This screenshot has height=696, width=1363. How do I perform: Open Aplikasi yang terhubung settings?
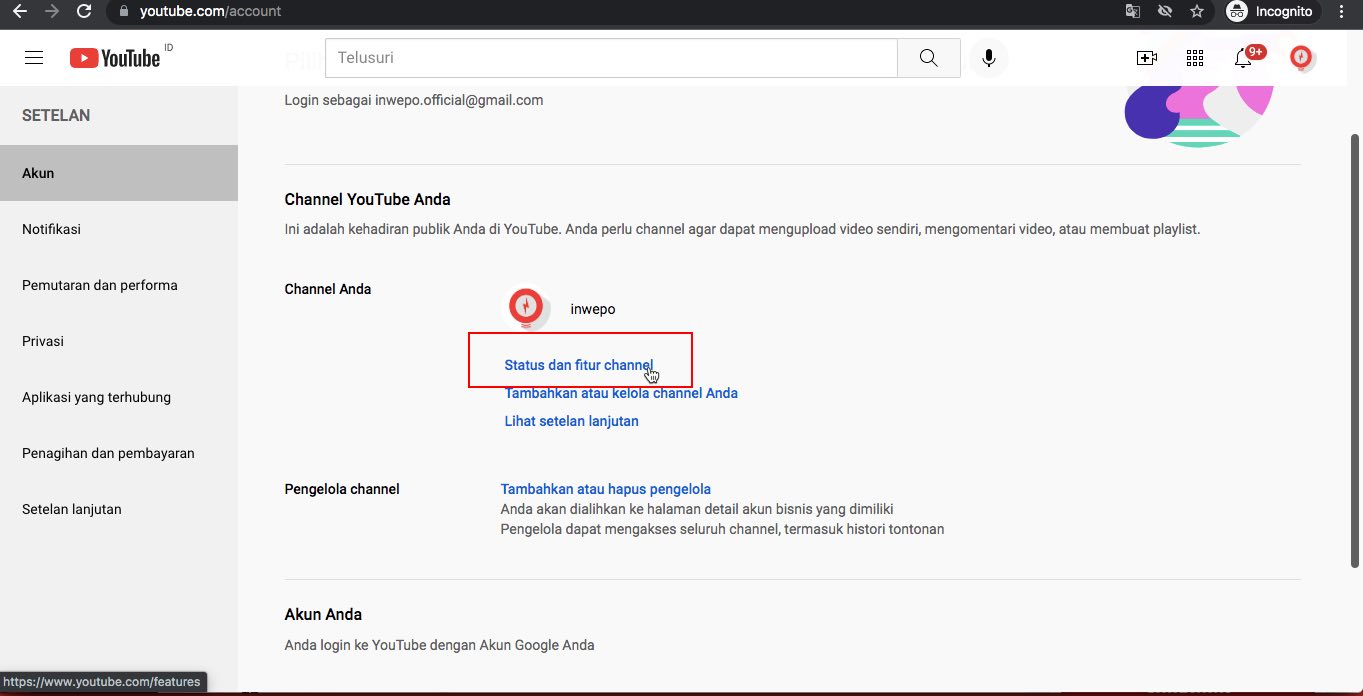click(119, 397)
